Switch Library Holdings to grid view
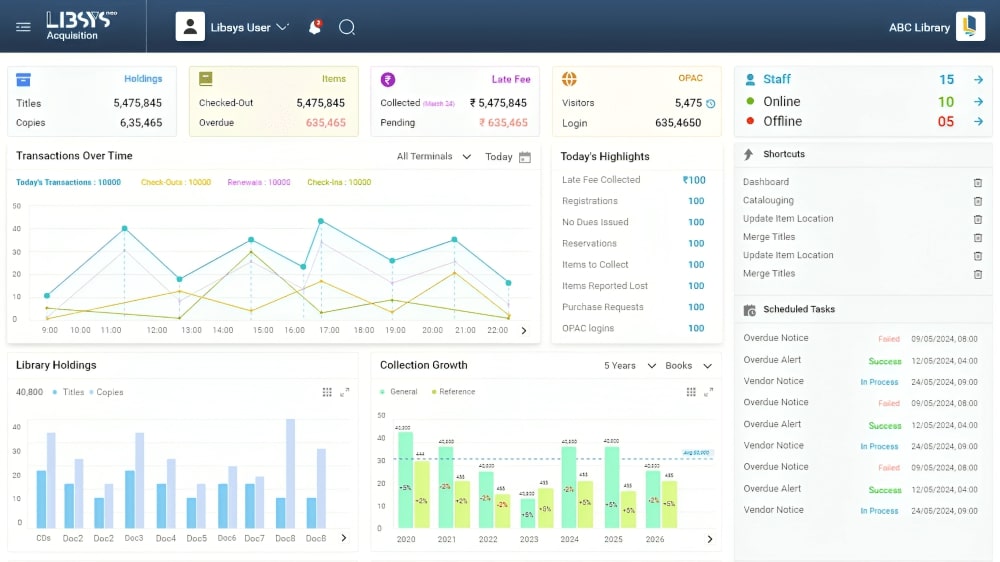 click(327, 392)
